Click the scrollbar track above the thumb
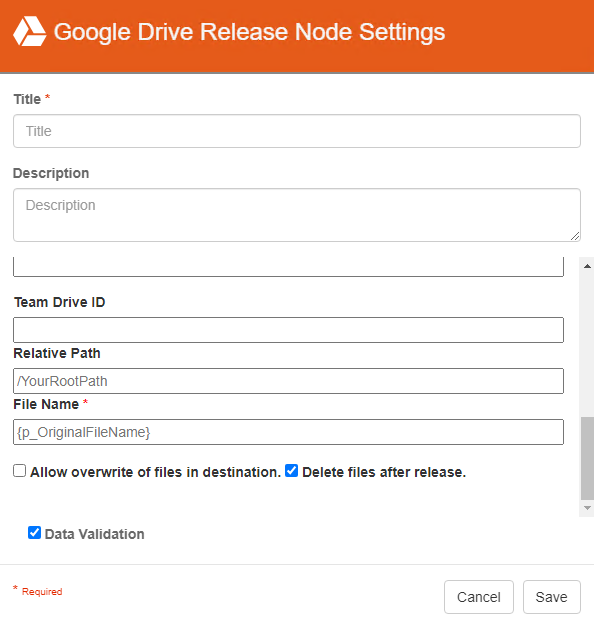This screenshot has height=627, width=594. click(587, 344)
